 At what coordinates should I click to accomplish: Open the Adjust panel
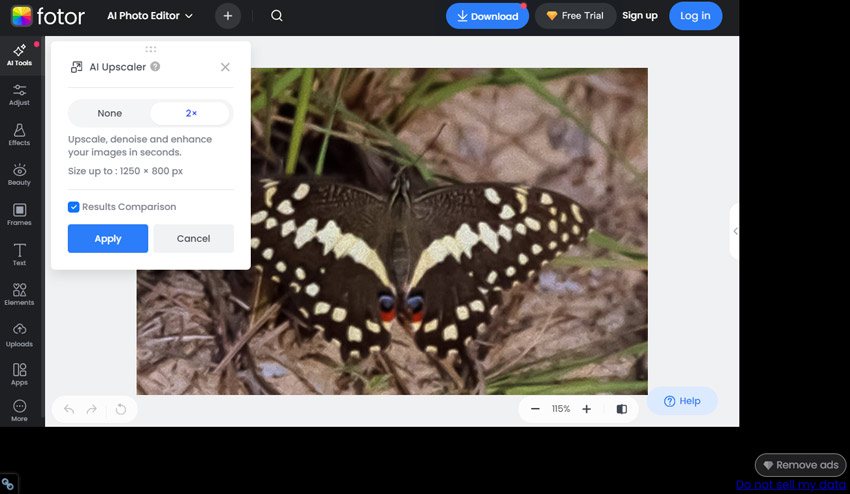tap(20, 95)
